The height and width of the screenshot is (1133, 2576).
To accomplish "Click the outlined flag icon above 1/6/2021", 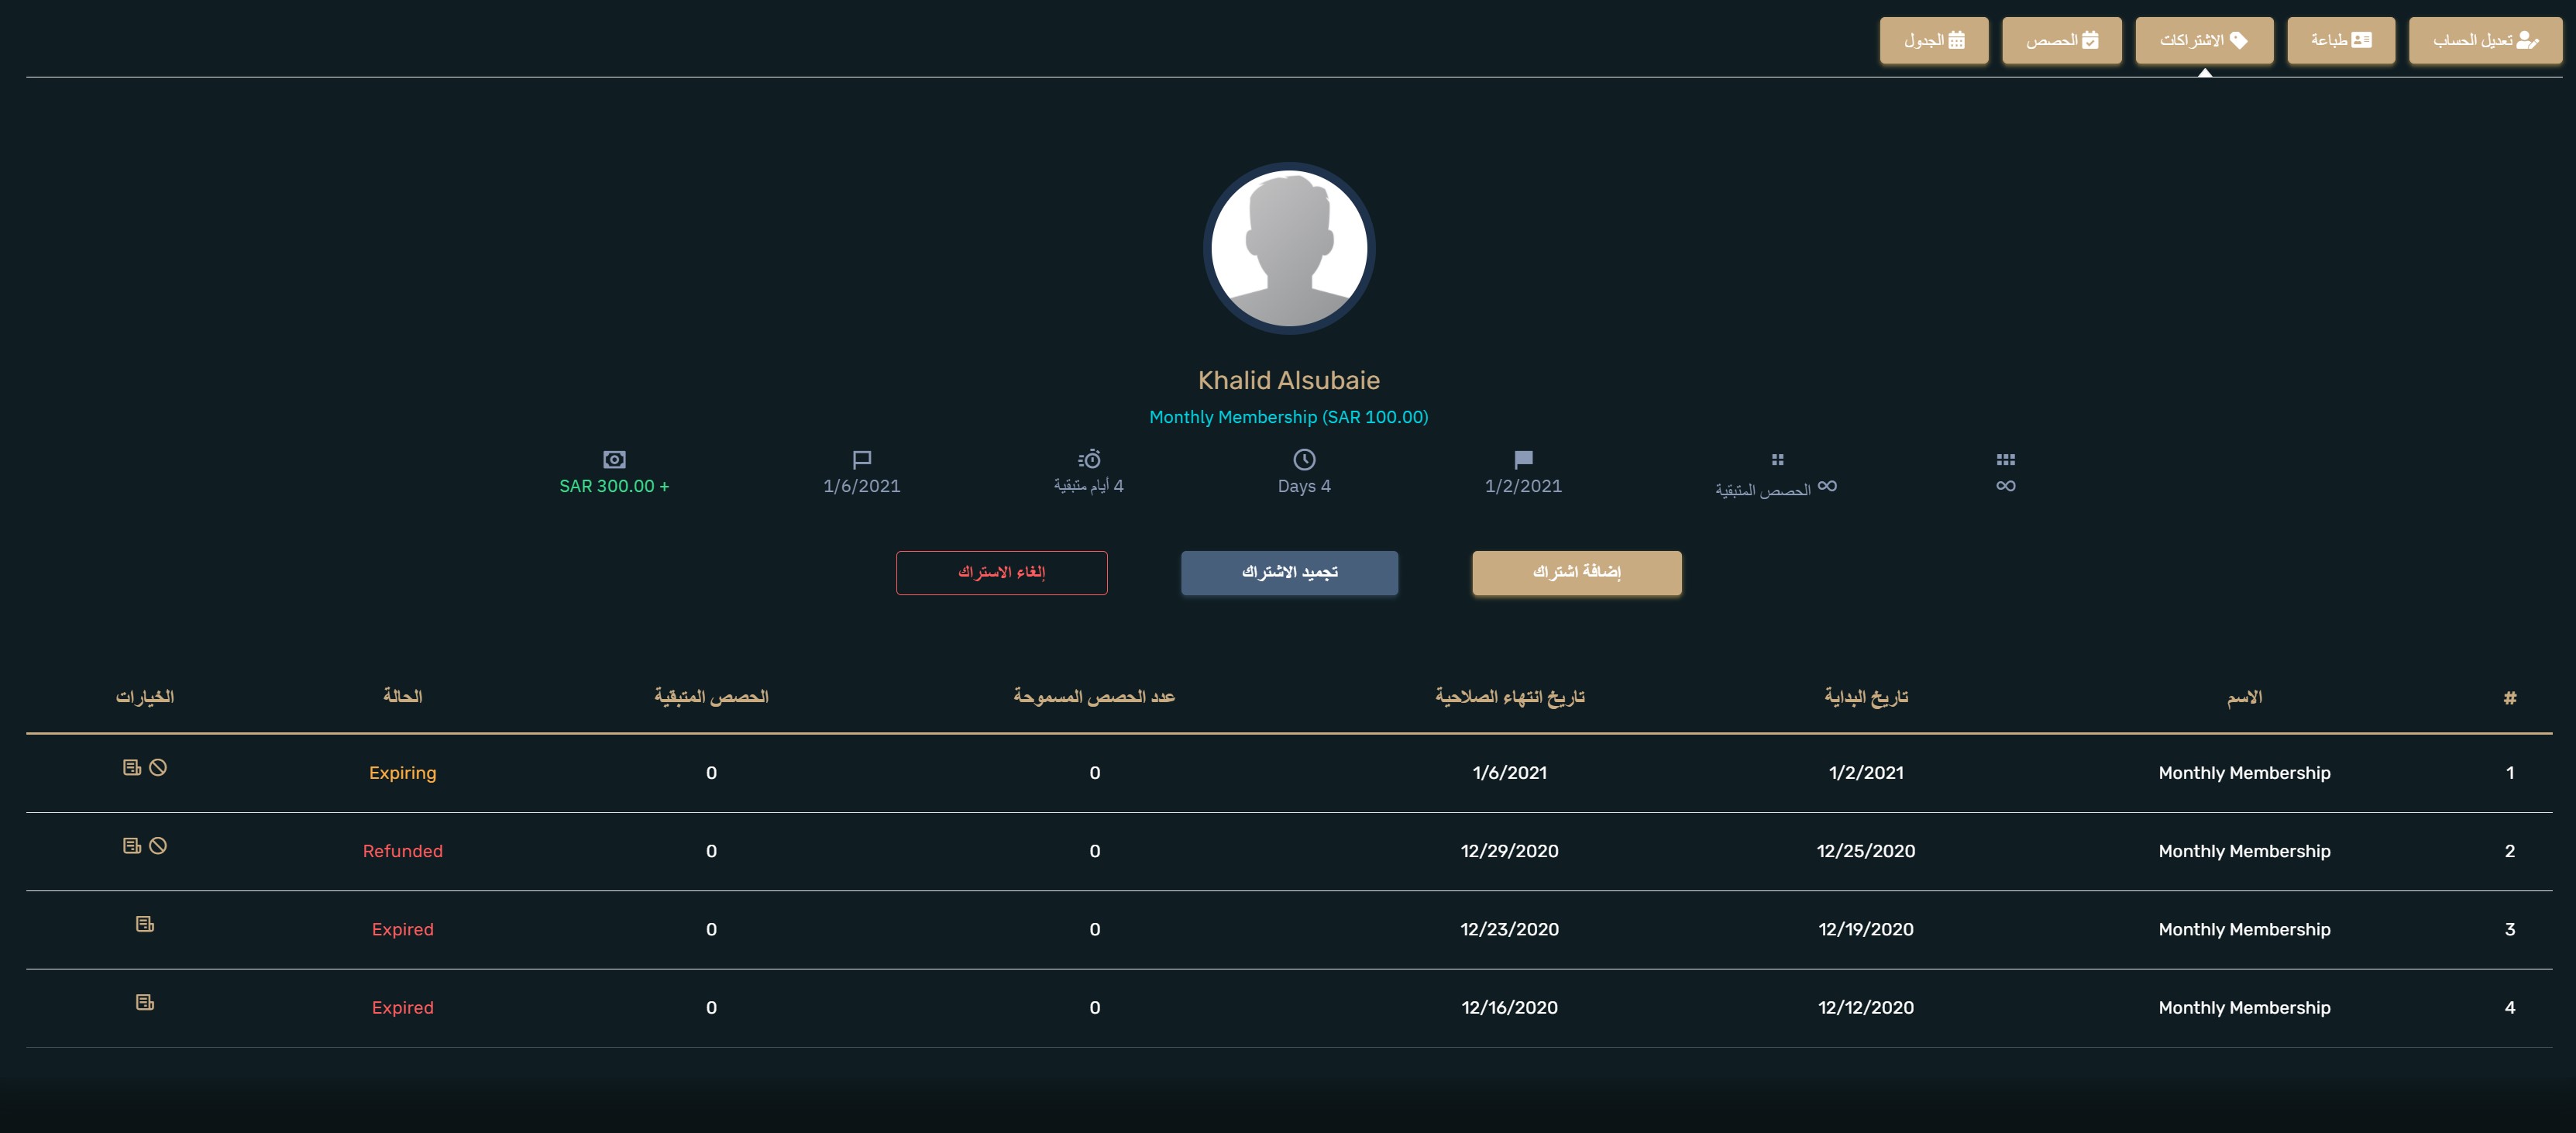I will [x=861, y=459].
